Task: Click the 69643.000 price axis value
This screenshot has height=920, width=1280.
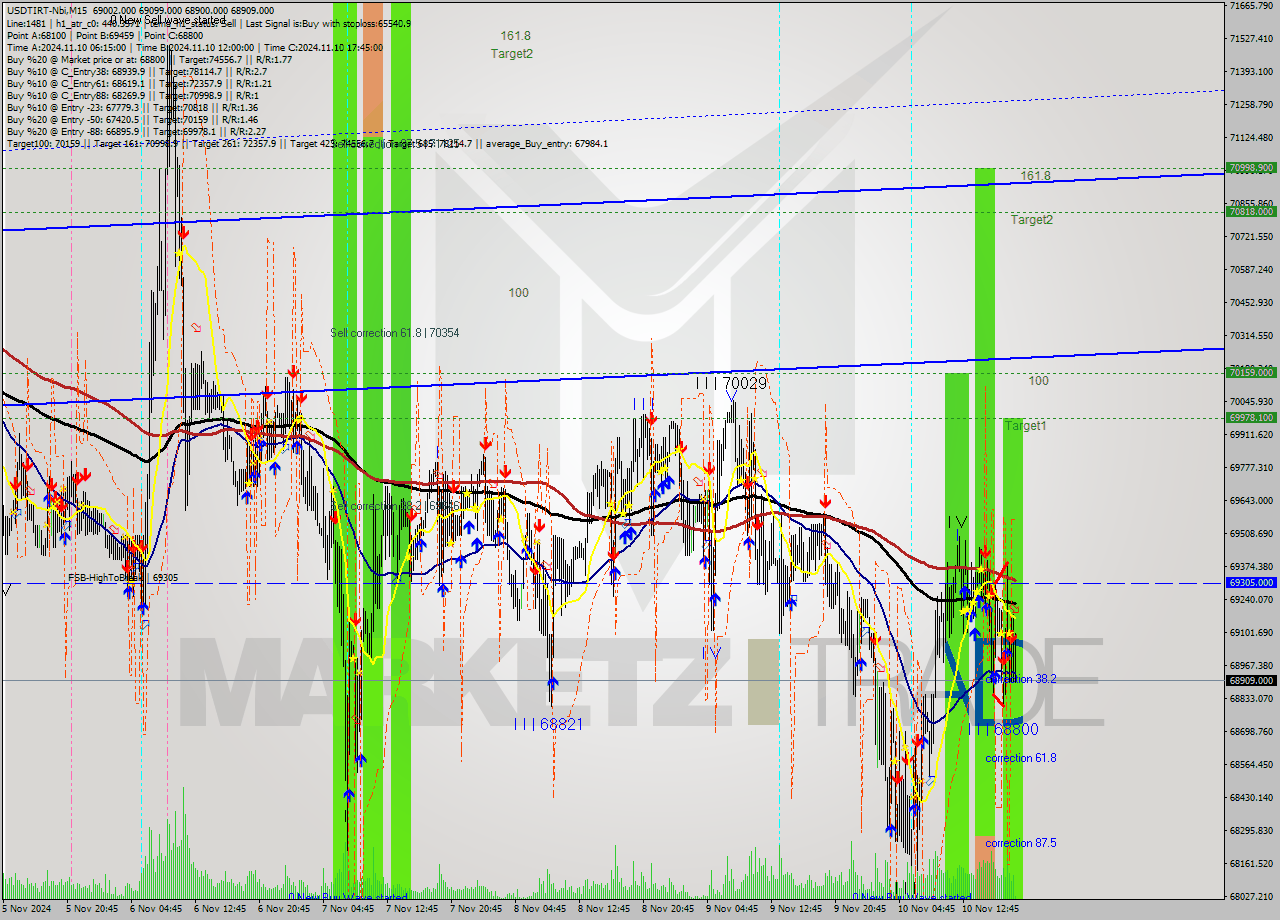Action: tap(1251, 500)
